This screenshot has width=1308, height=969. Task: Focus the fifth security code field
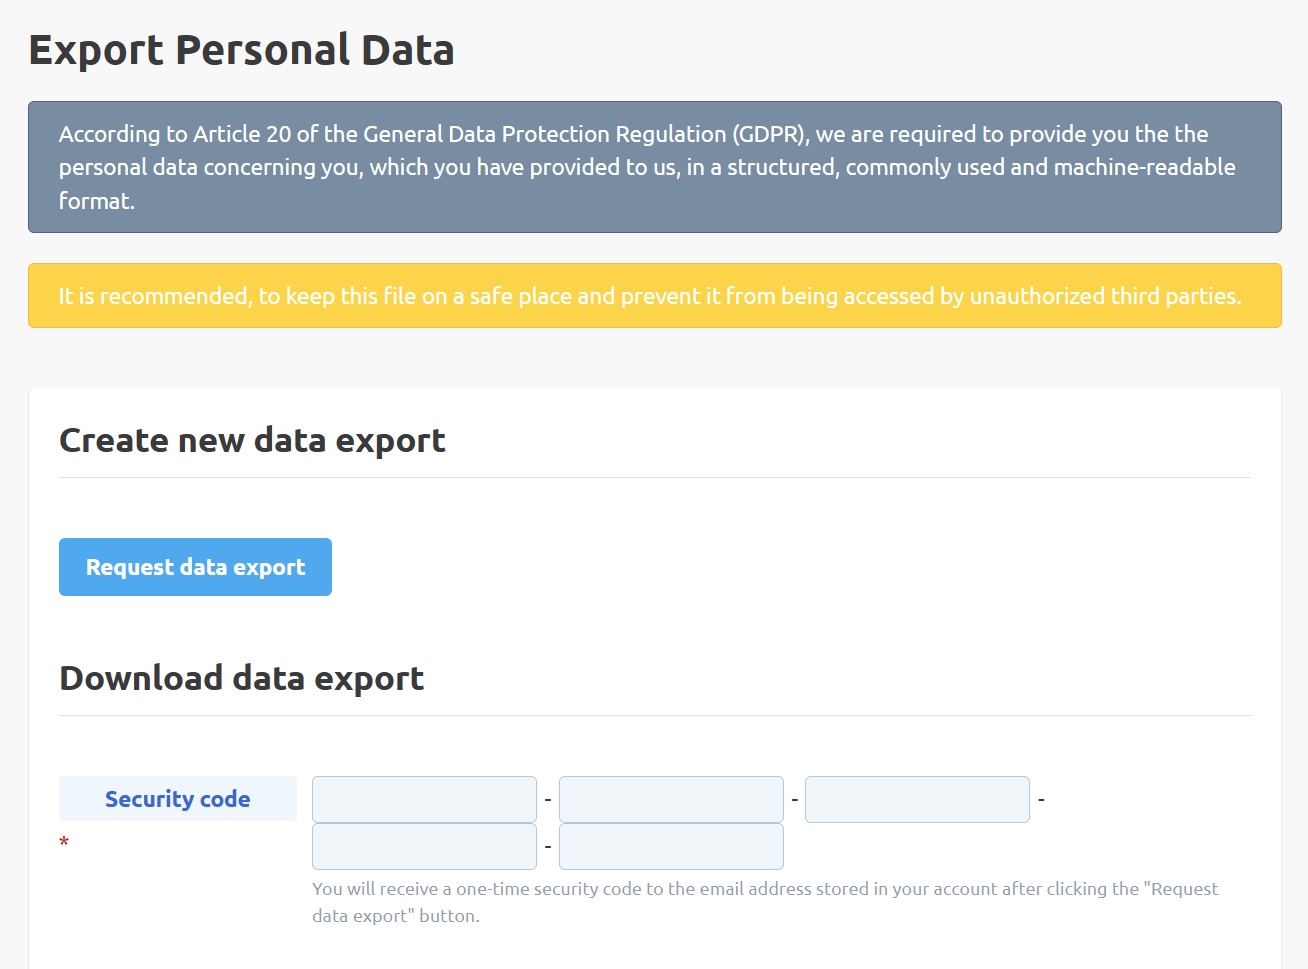(x=671, y=846)
